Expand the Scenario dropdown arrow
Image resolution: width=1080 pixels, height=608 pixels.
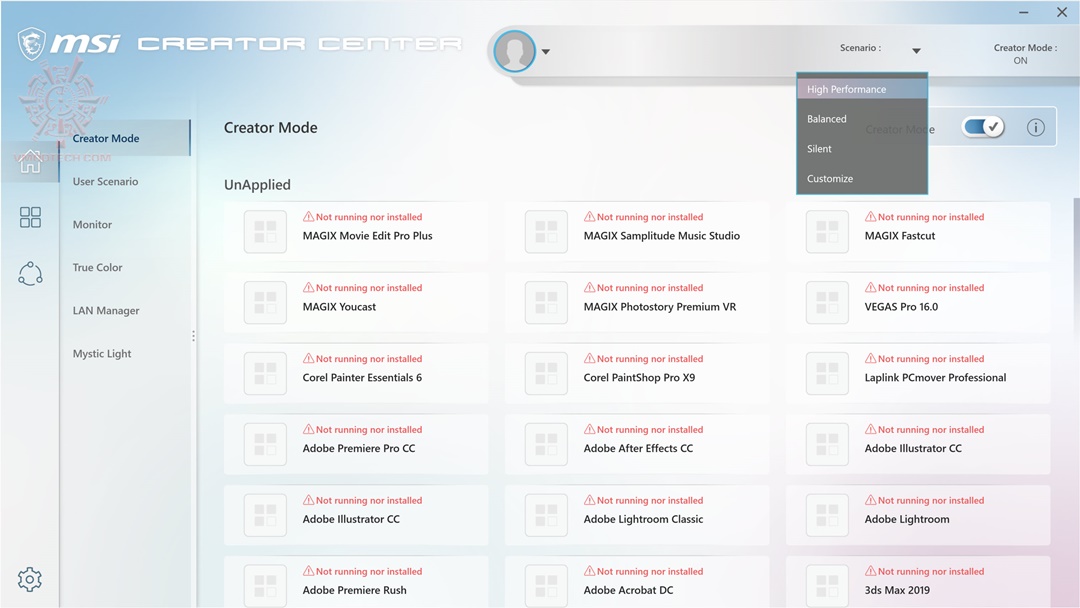(916, 50)
